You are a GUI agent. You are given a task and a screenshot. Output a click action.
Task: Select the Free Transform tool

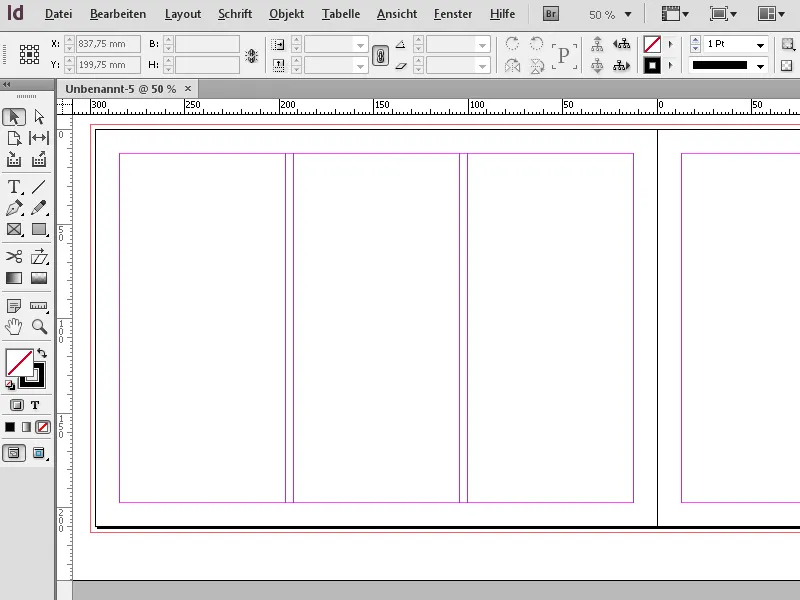pos(39,256)
